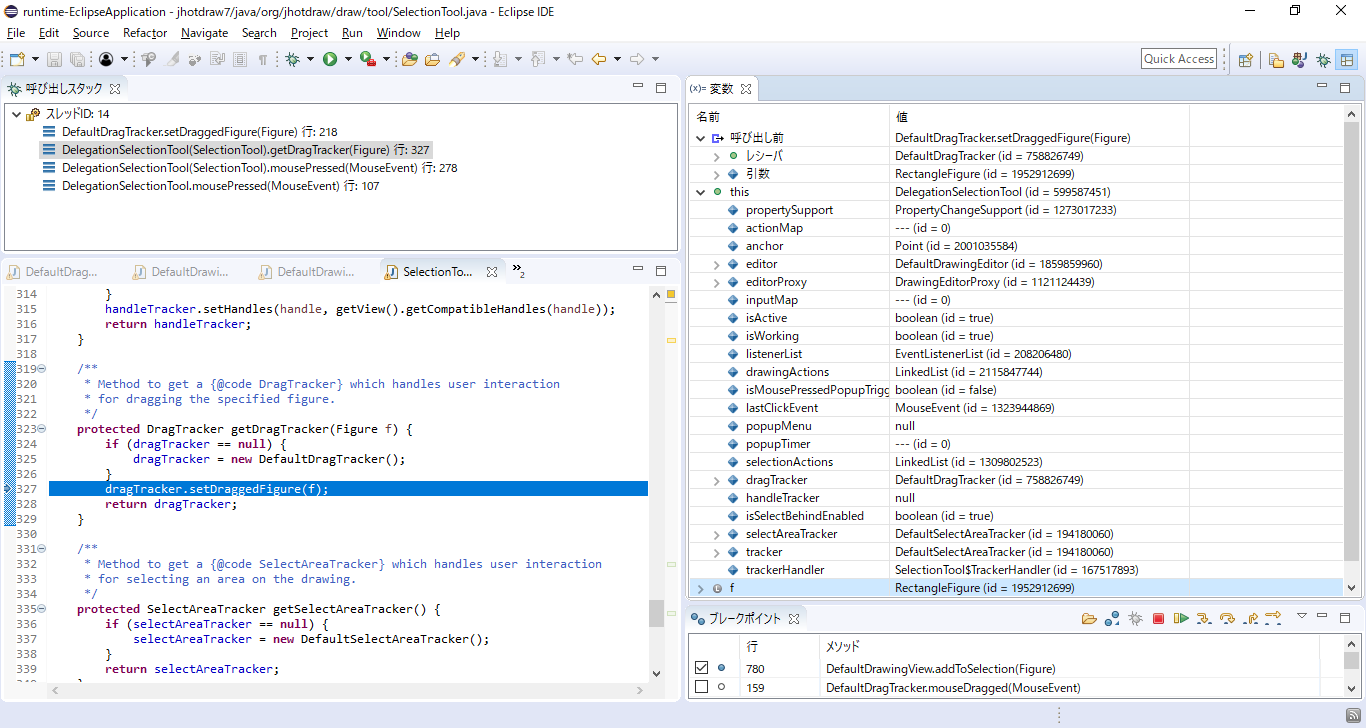Show the hidden editor tabs list
This screenshot has height=728, width=1366.
click(518, 271)
